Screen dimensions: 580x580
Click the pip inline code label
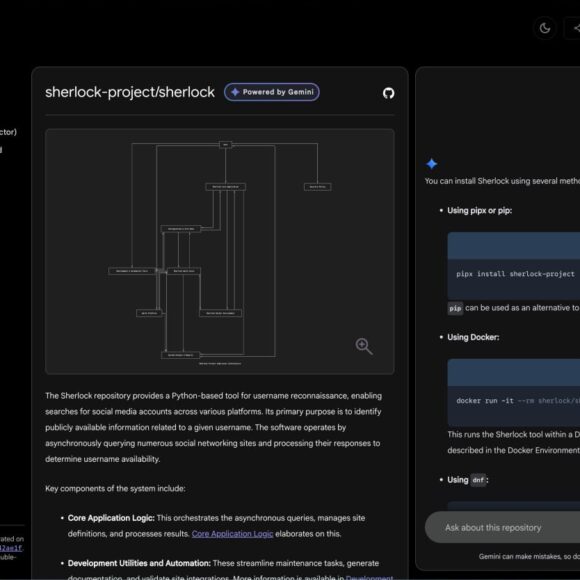pos(455,308)
